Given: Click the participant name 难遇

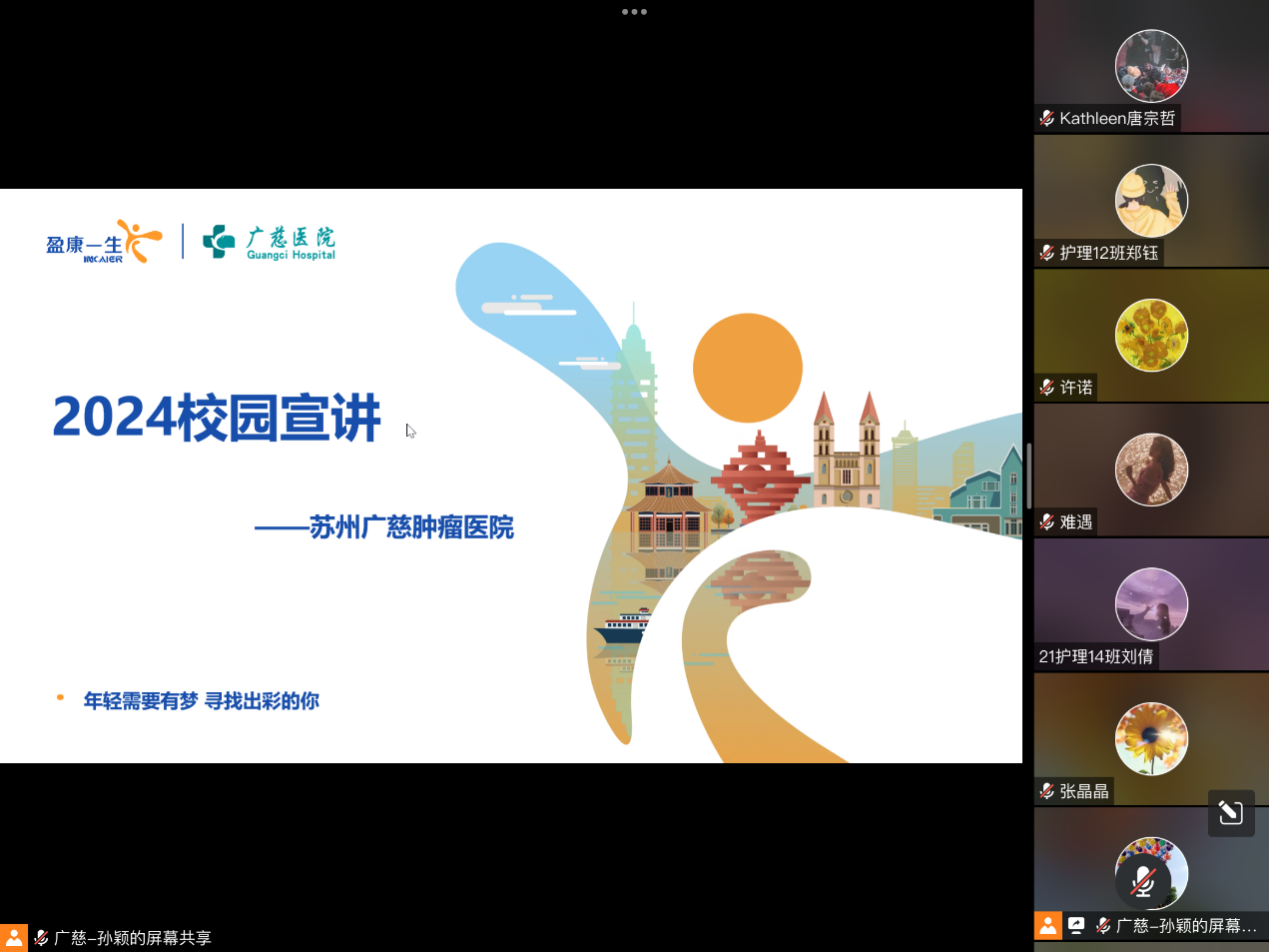Looking at the screenshot, I should [1076, 522].
